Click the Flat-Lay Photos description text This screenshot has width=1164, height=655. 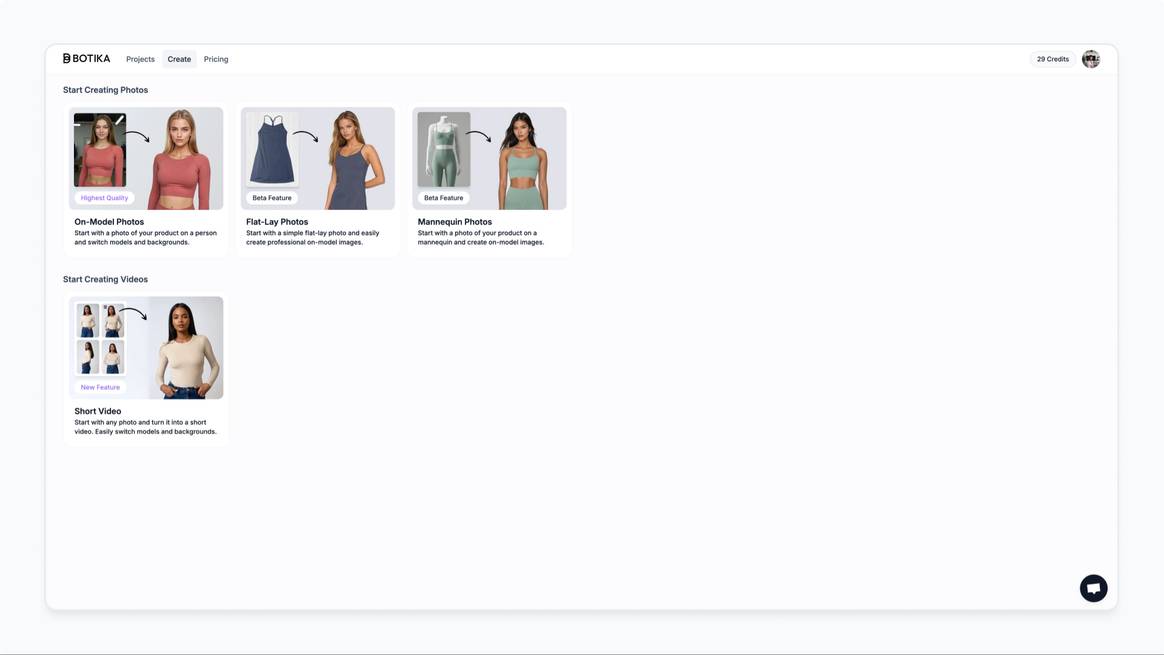(313, 238)
